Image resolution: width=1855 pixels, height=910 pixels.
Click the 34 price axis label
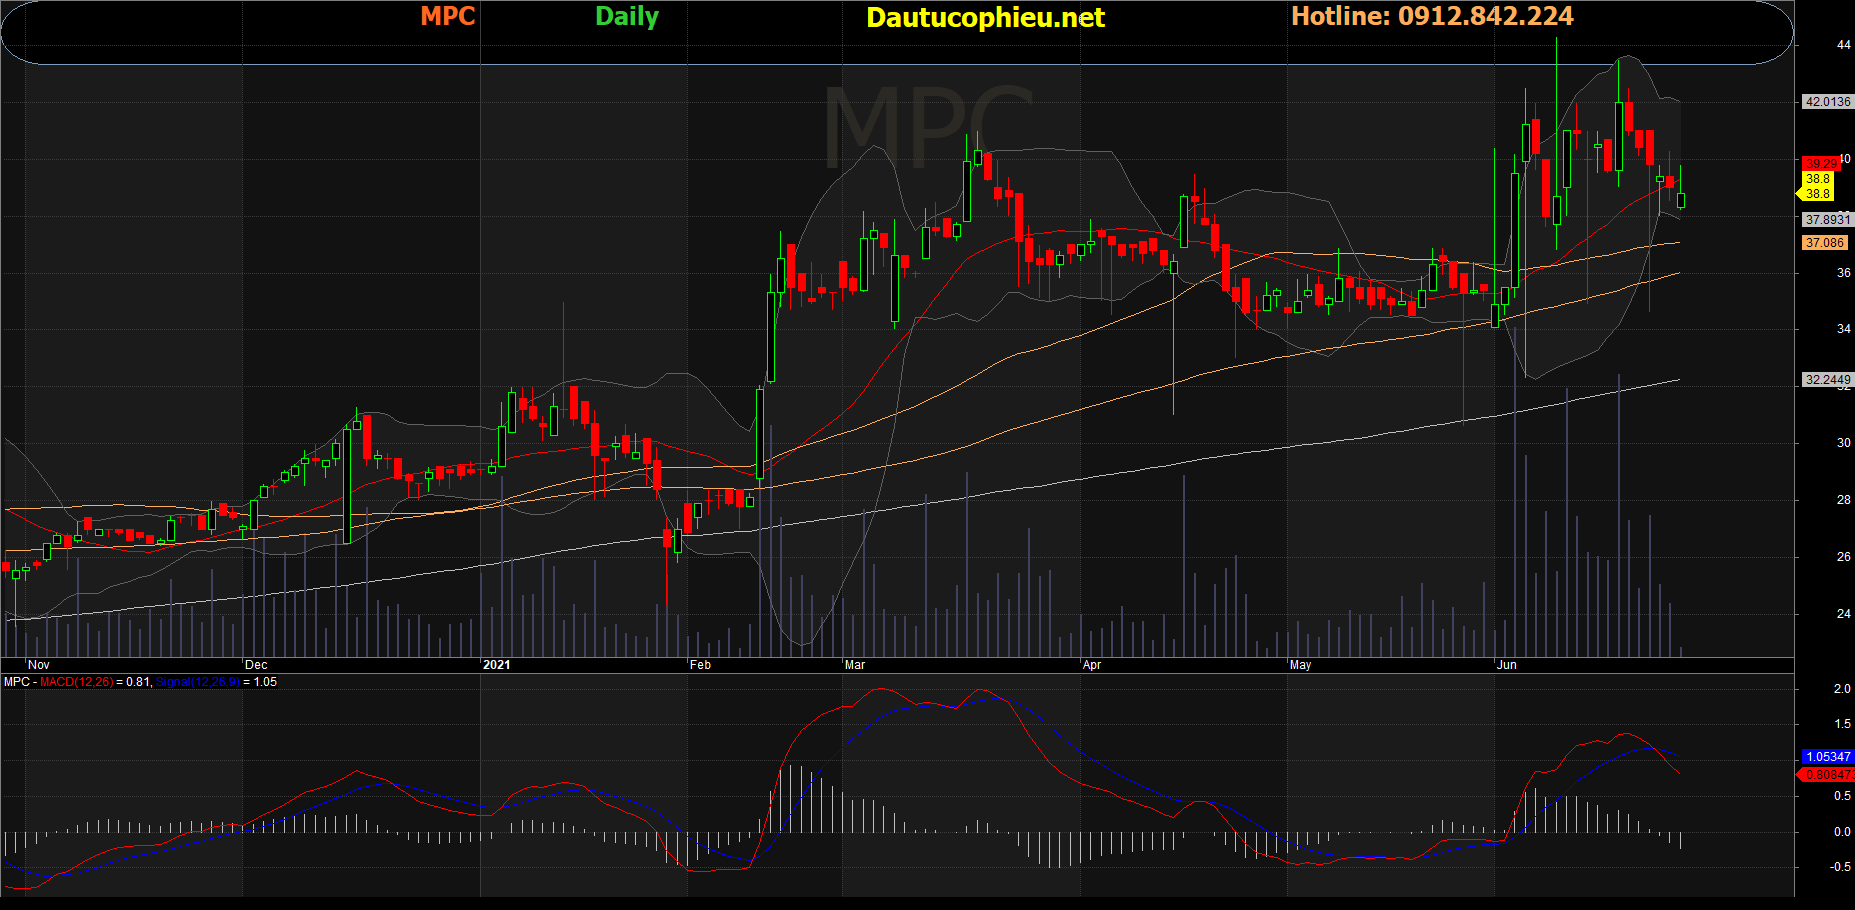pos(1843,329)
